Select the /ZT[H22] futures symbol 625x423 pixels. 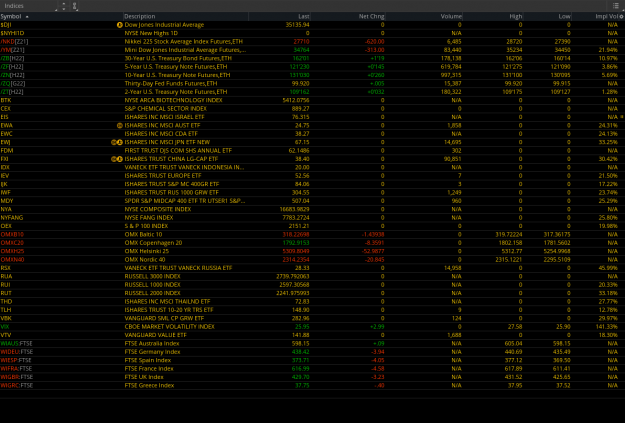click(12, 92)
